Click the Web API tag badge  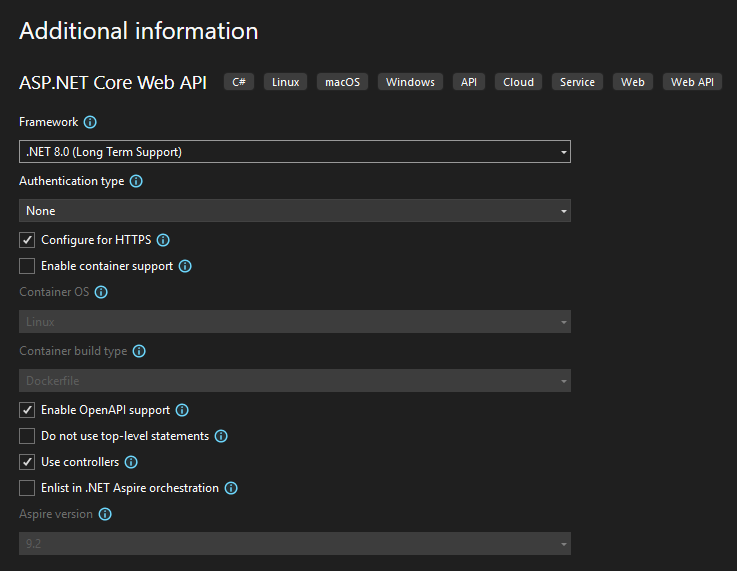tap(692, 82)
